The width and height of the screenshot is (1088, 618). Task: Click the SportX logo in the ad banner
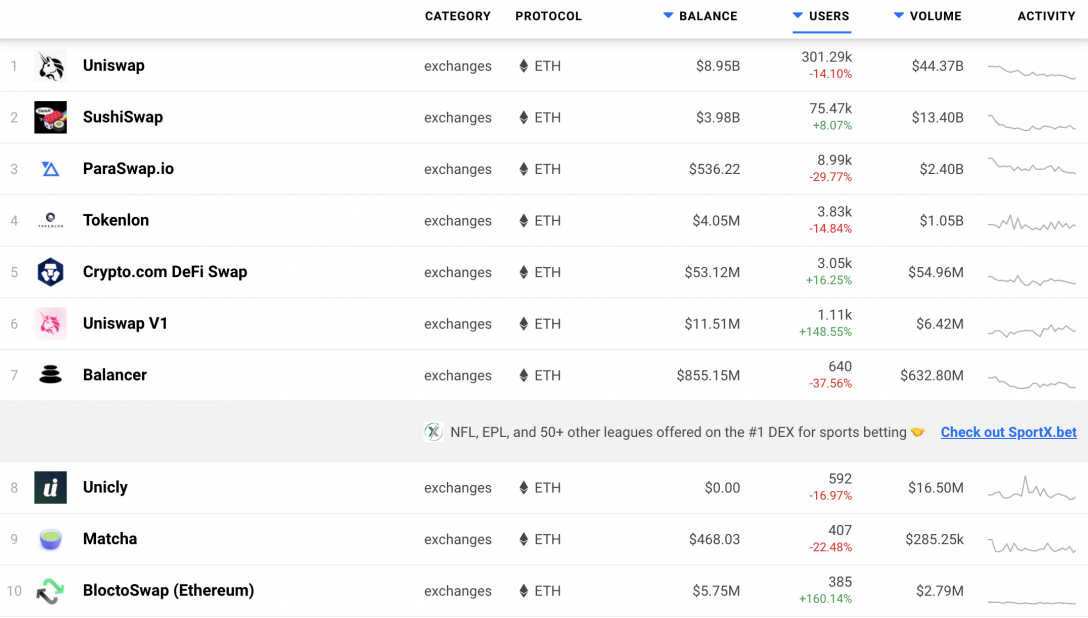(434, 432)
